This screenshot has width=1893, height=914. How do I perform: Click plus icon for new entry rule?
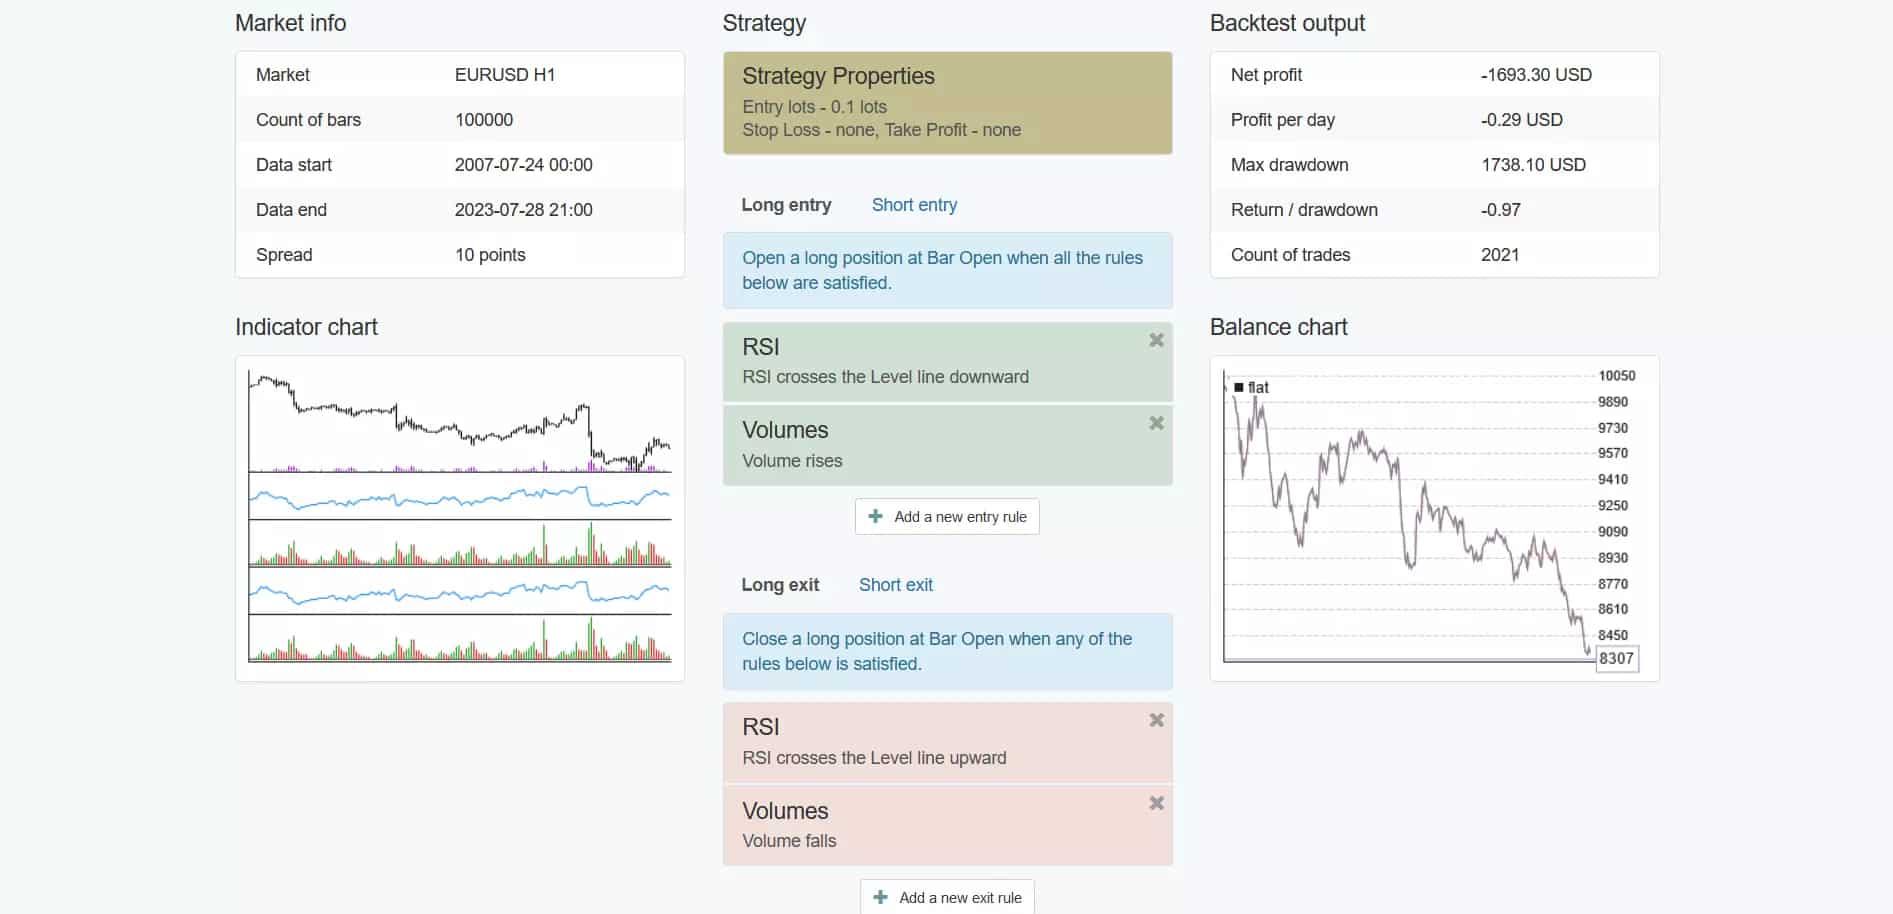[x=876, y=516]
